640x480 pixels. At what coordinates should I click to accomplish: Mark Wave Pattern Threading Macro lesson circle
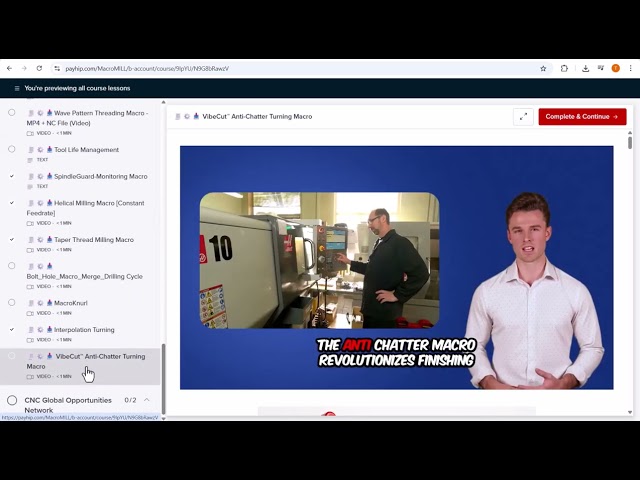coord(12,113)
